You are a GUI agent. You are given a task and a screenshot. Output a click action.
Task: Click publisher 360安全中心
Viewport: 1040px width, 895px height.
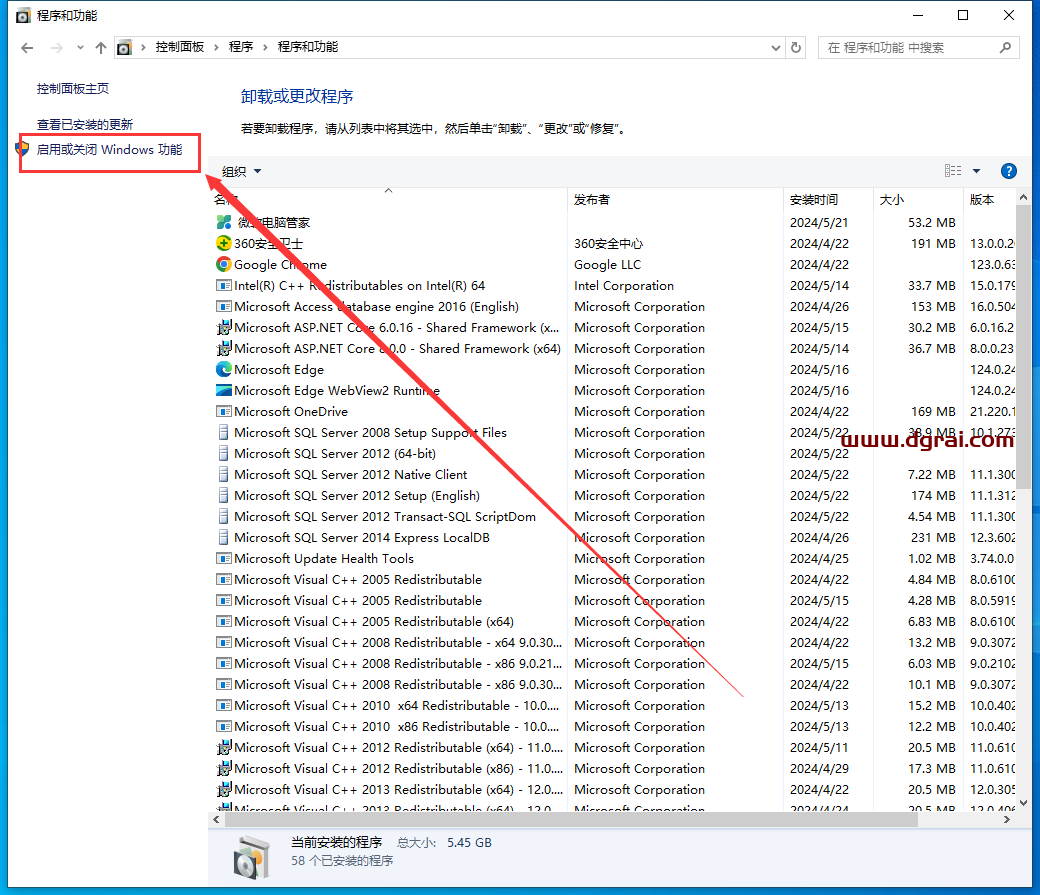point(609,243)
